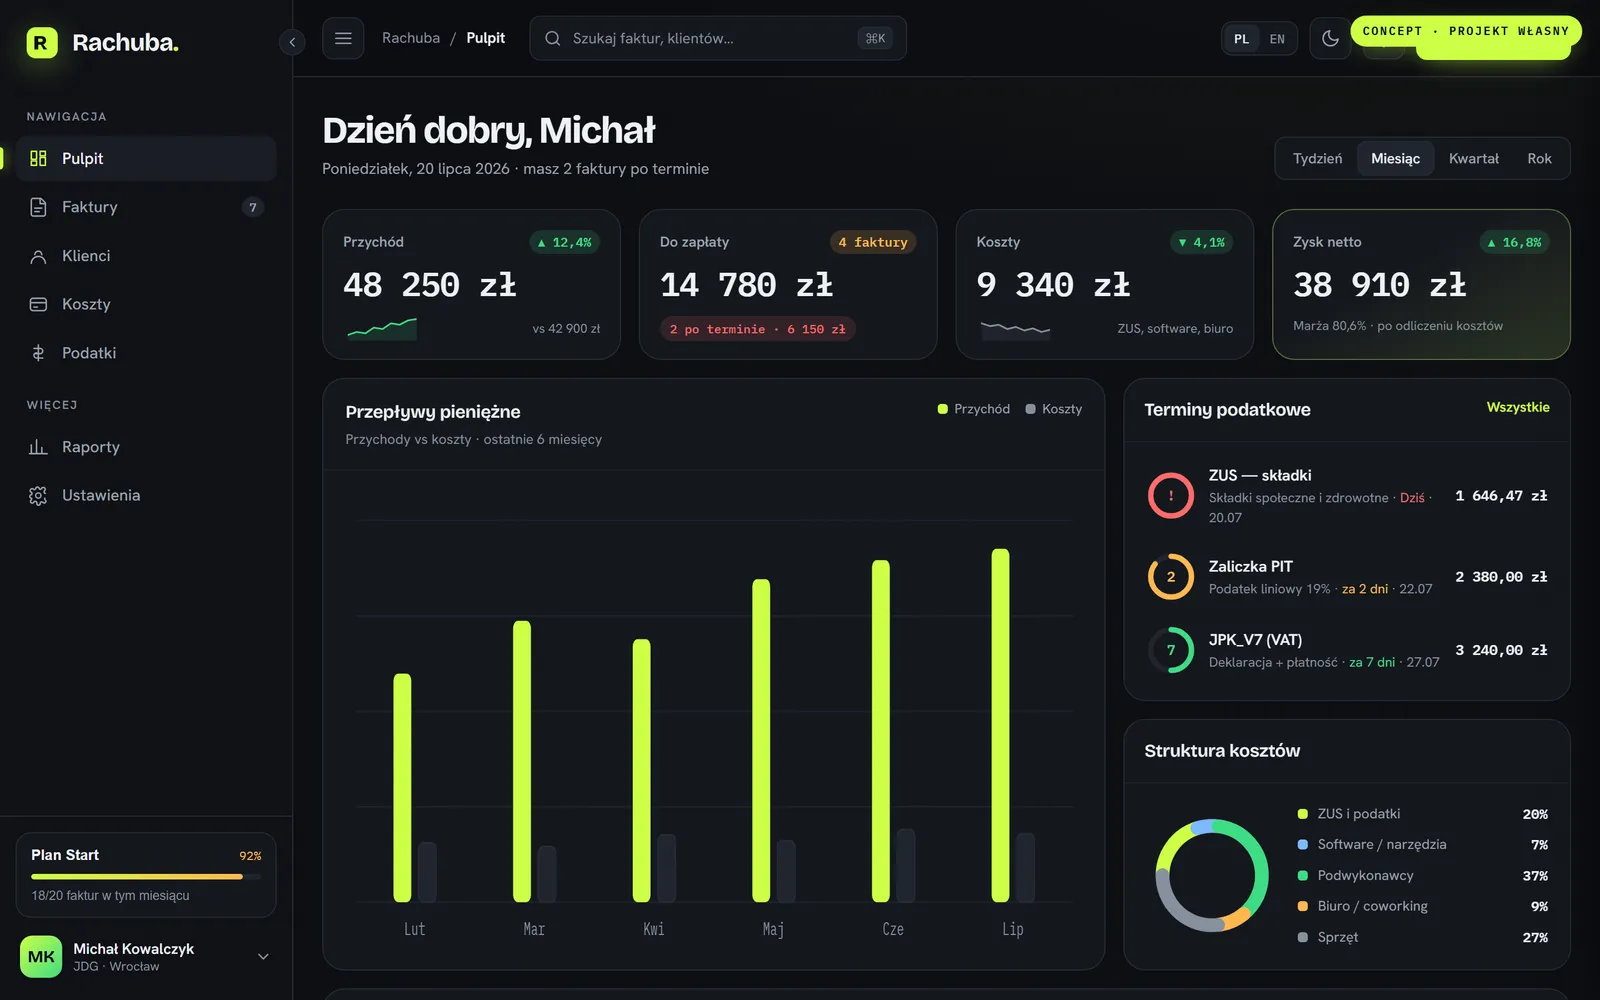1600x1000 pixels.
Task: Click the green Rachuba R logo
Action: [41, 42]
